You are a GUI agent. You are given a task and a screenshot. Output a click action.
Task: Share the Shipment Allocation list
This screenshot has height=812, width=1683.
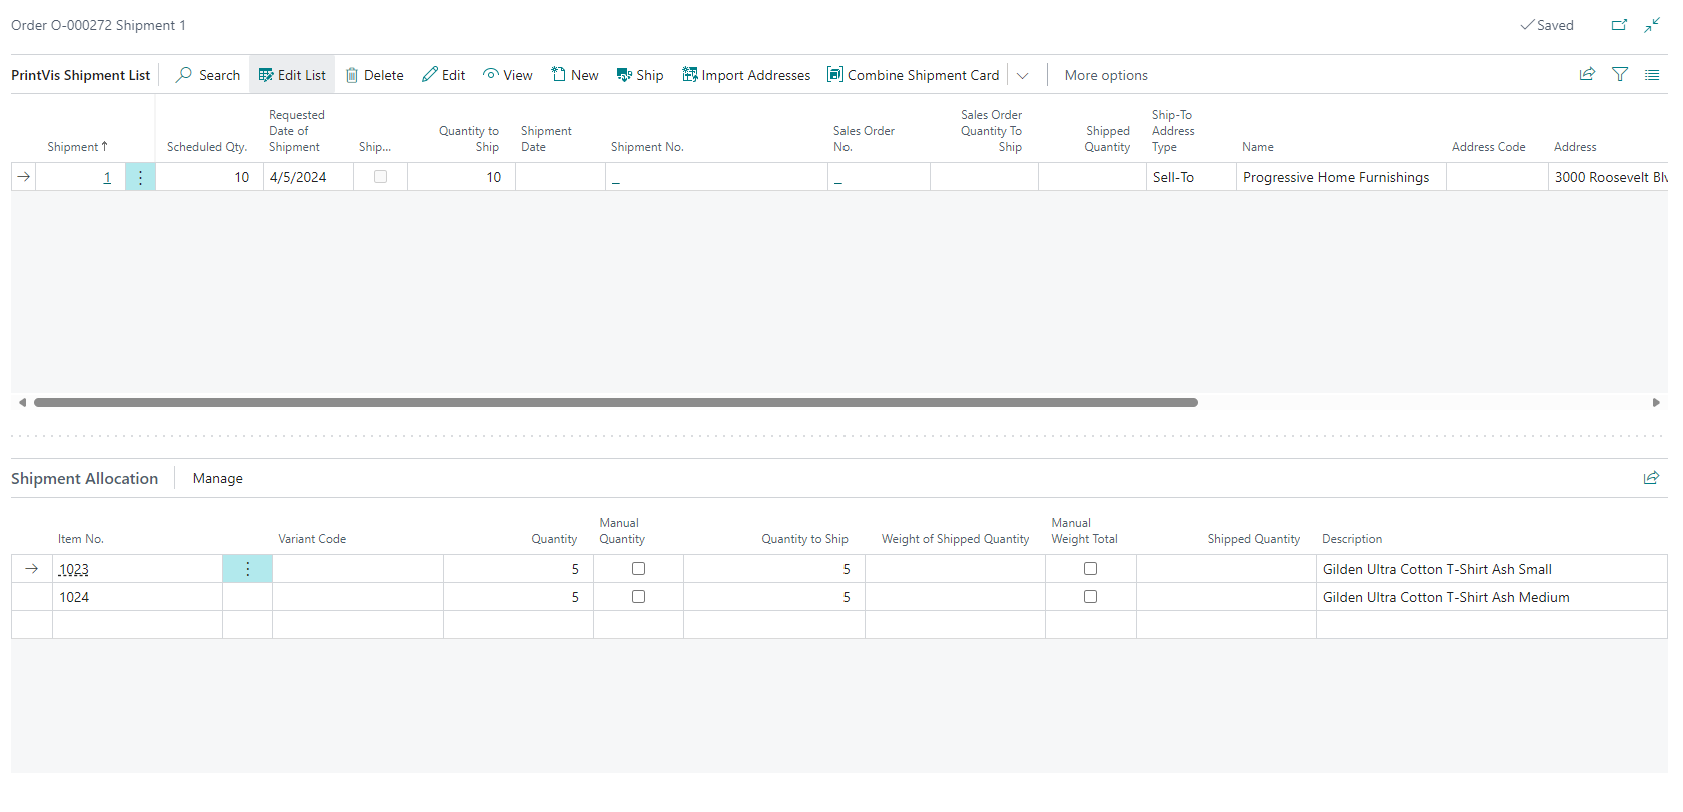(x=1651, y=478)
